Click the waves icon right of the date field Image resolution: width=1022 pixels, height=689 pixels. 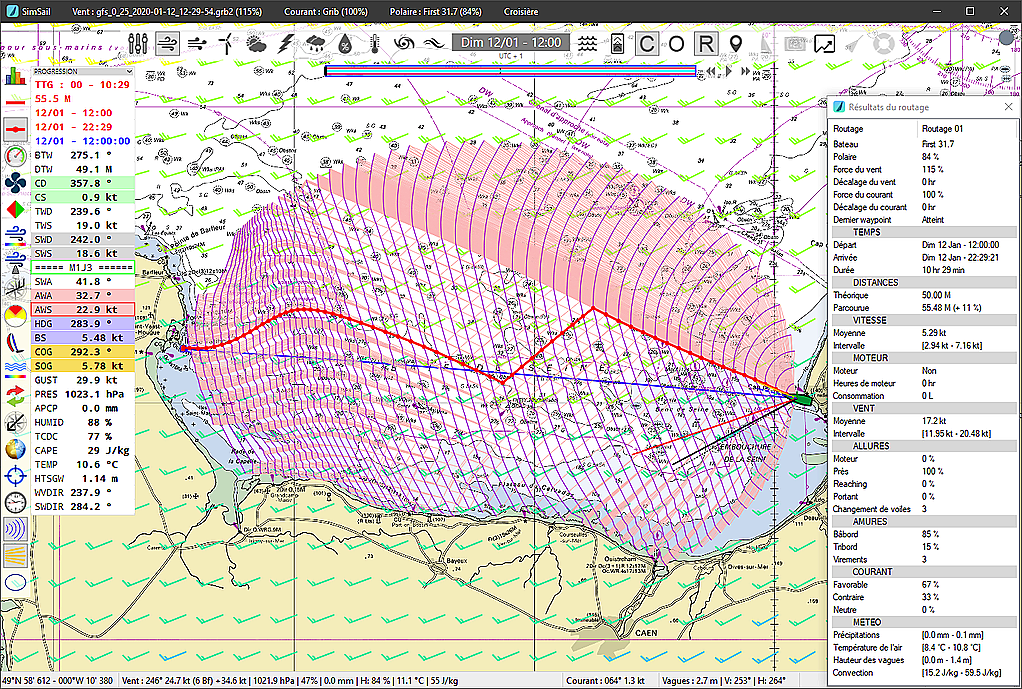[x=588, y=44]
